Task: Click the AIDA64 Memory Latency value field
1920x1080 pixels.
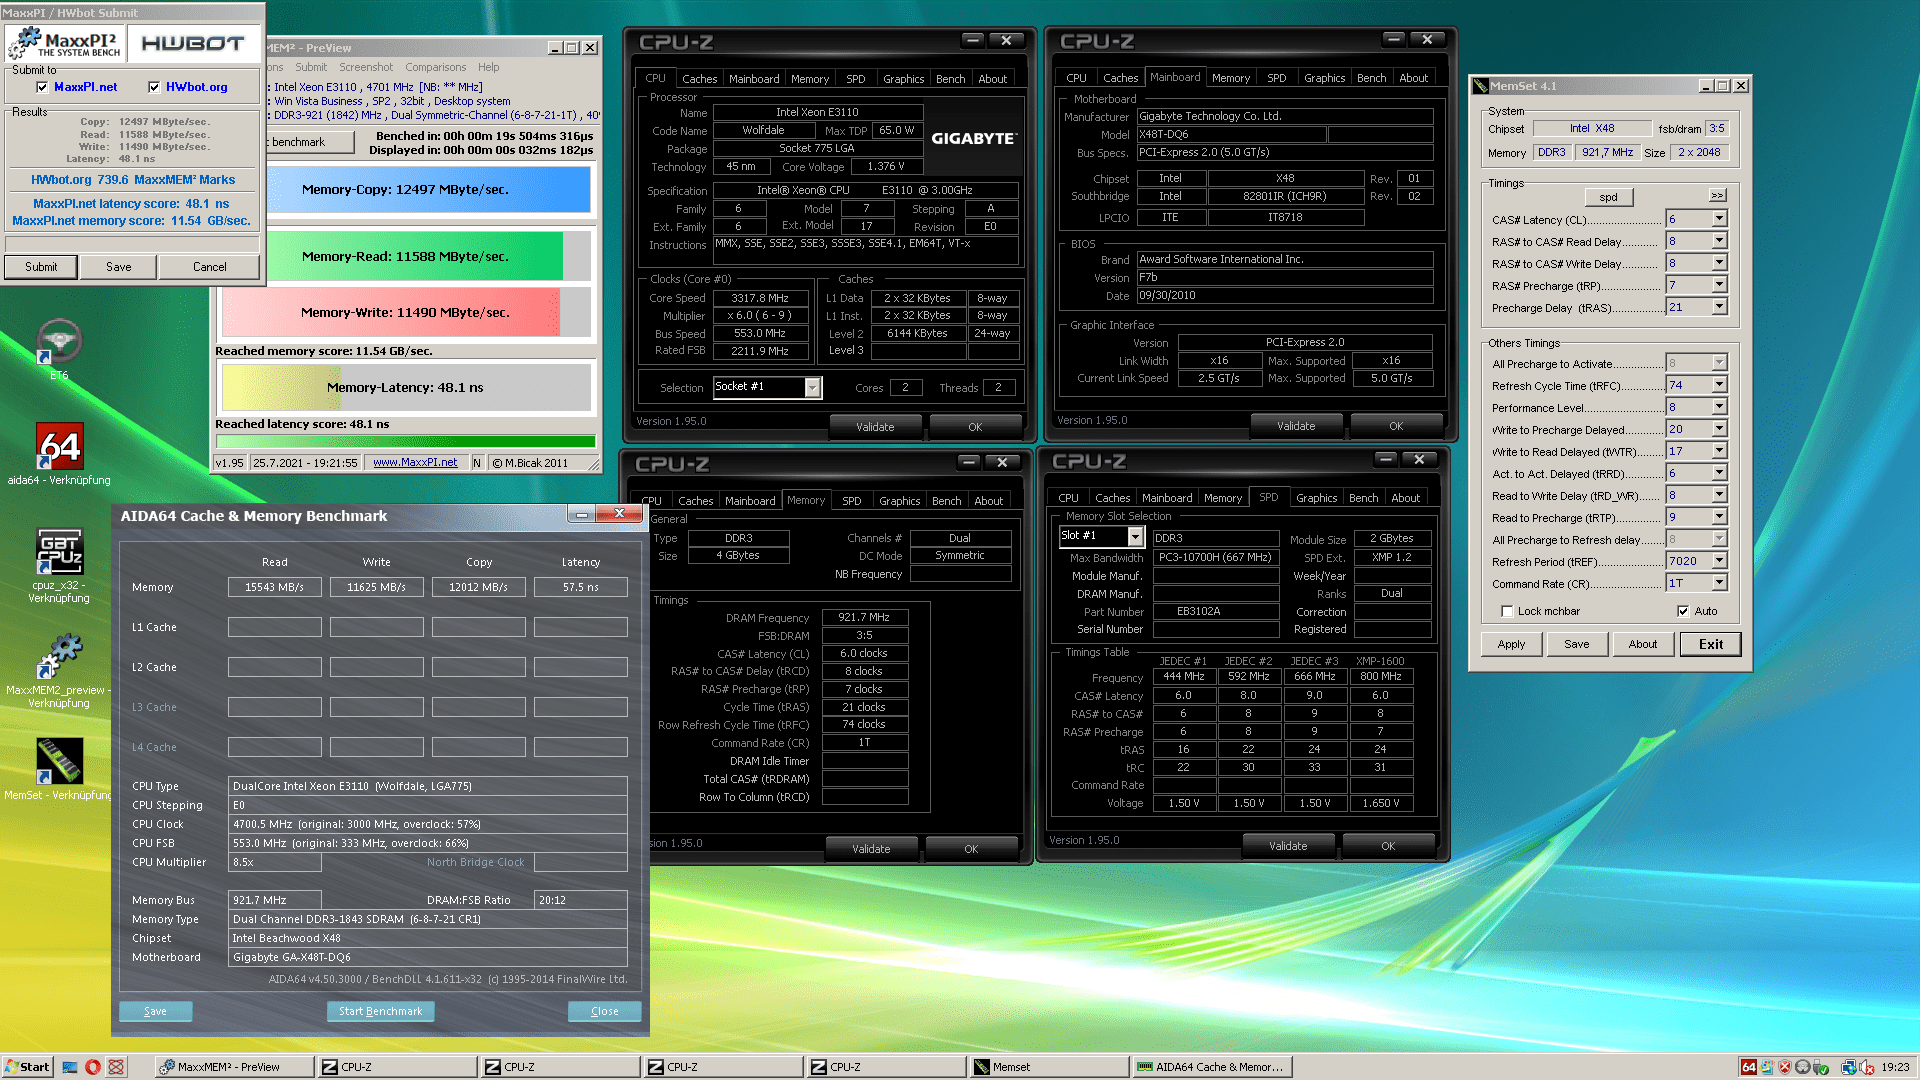Action: coord(580,587)
